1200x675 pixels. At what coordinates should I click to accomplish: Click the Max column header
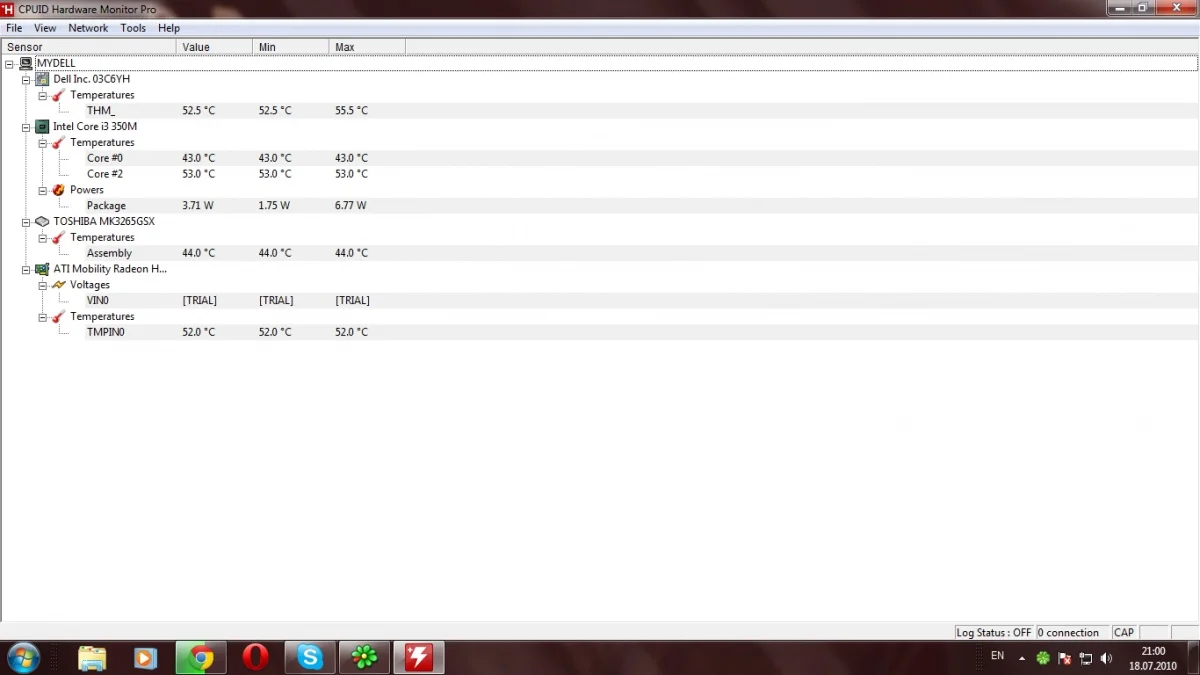tap(367, 47)
